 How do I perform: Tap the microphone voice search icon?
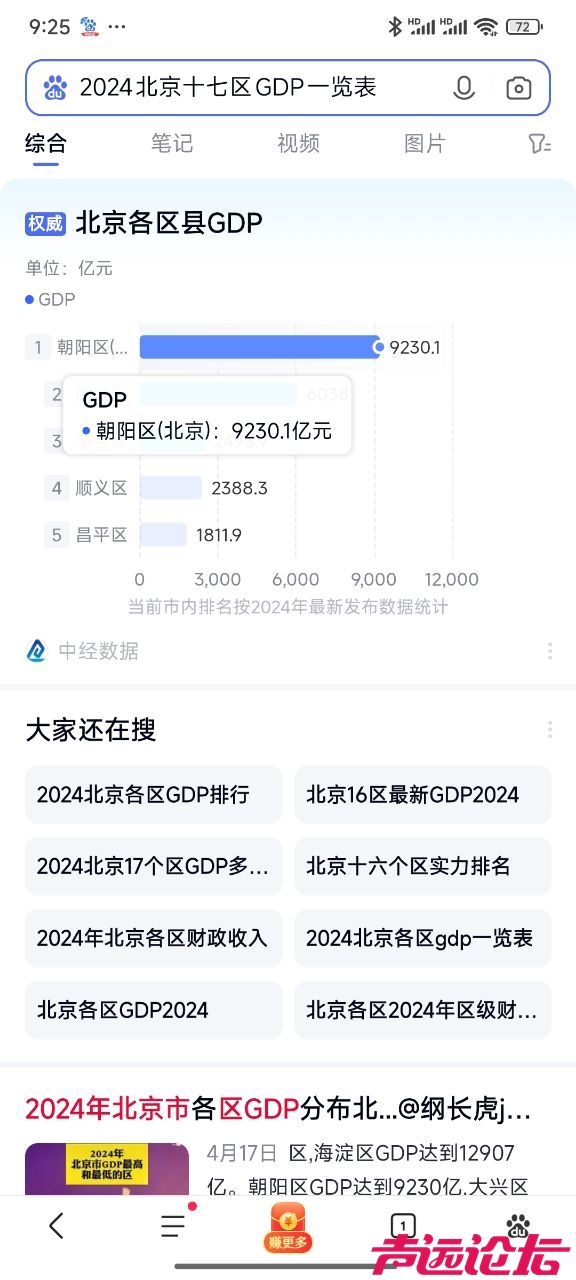point(464,88)
